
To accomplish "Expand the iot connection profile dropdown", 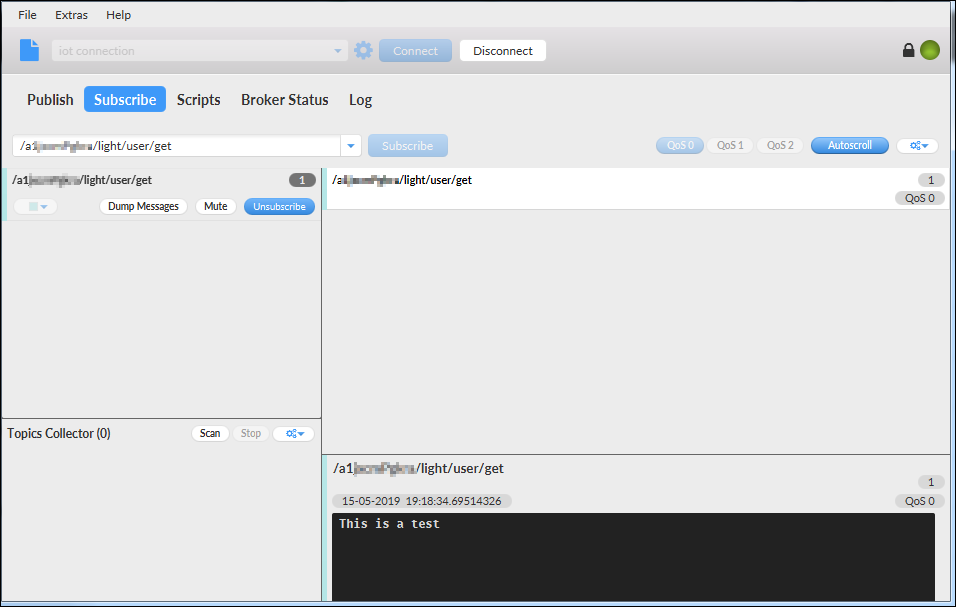I will [339, 49].
